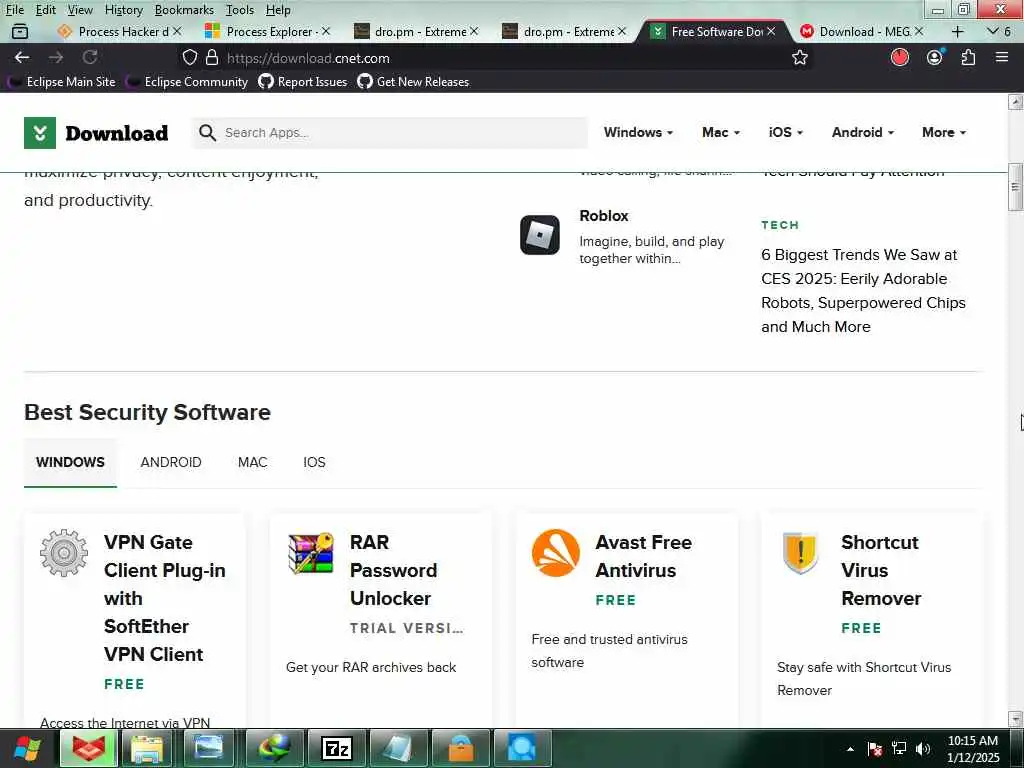Open the taskbar clock showing 10:15 AM

coord(972,748)
